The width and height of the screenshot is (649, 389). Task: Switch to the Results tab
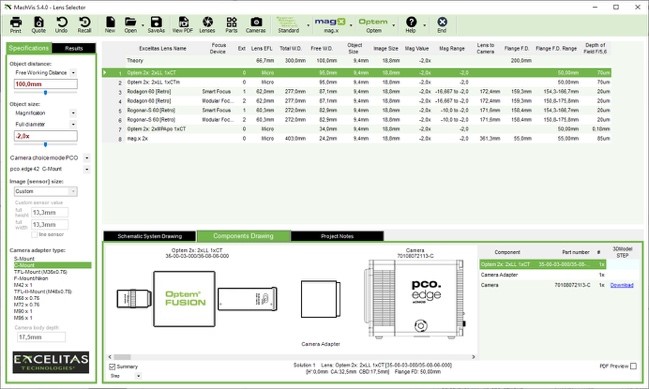[74, 48]
